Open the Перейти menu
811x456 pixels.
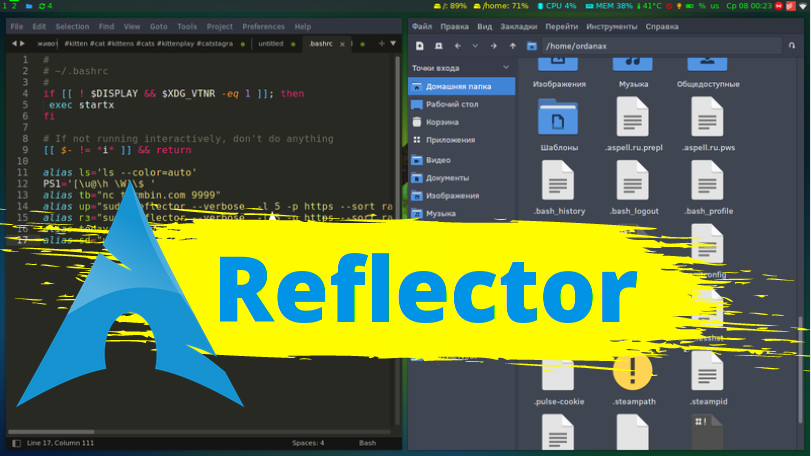point(561,26)
